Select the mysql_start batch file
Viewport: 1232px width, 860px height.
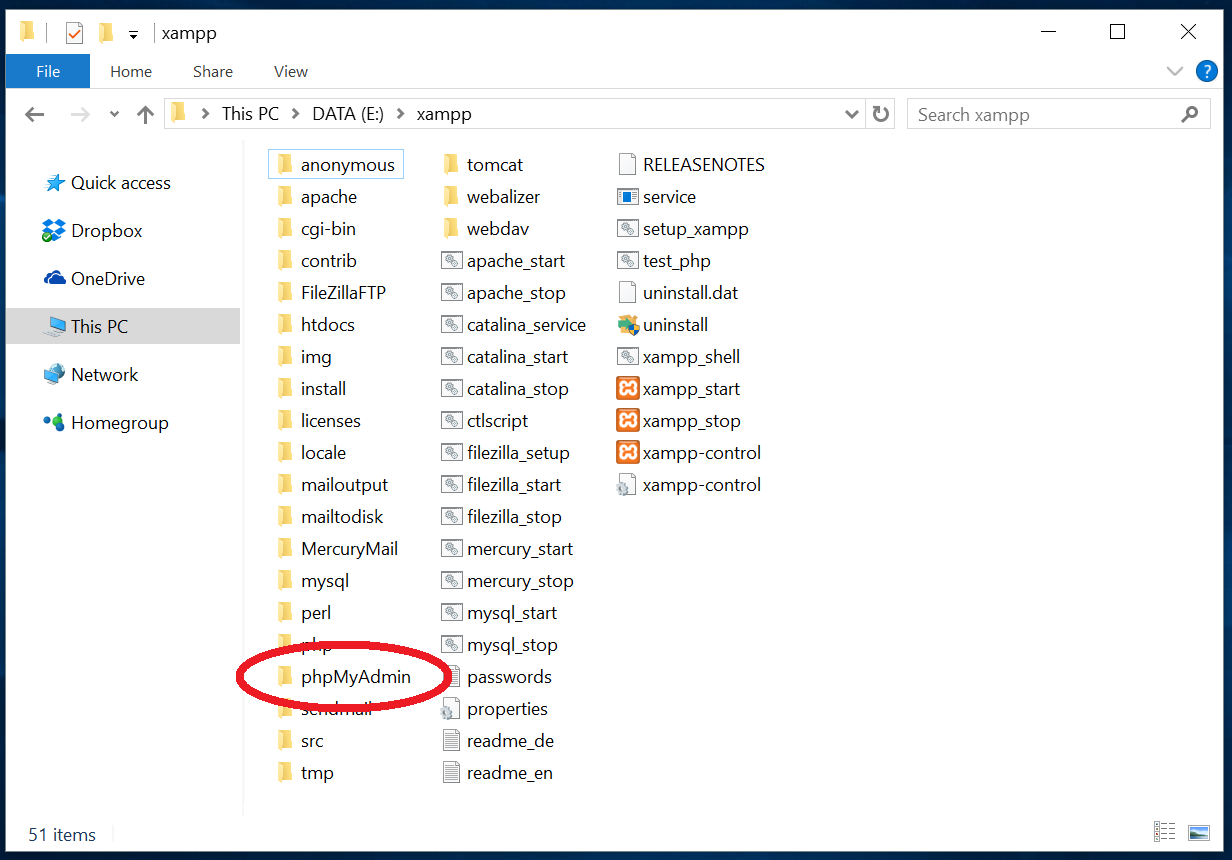pos(499,613)
